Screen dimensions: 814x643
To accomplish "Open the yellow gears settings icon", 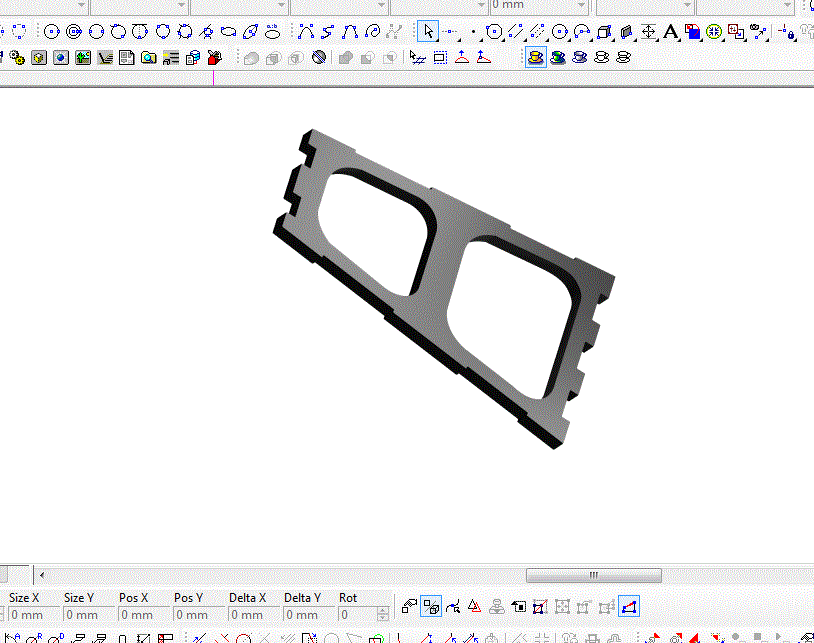I will (x=17, y=57).
